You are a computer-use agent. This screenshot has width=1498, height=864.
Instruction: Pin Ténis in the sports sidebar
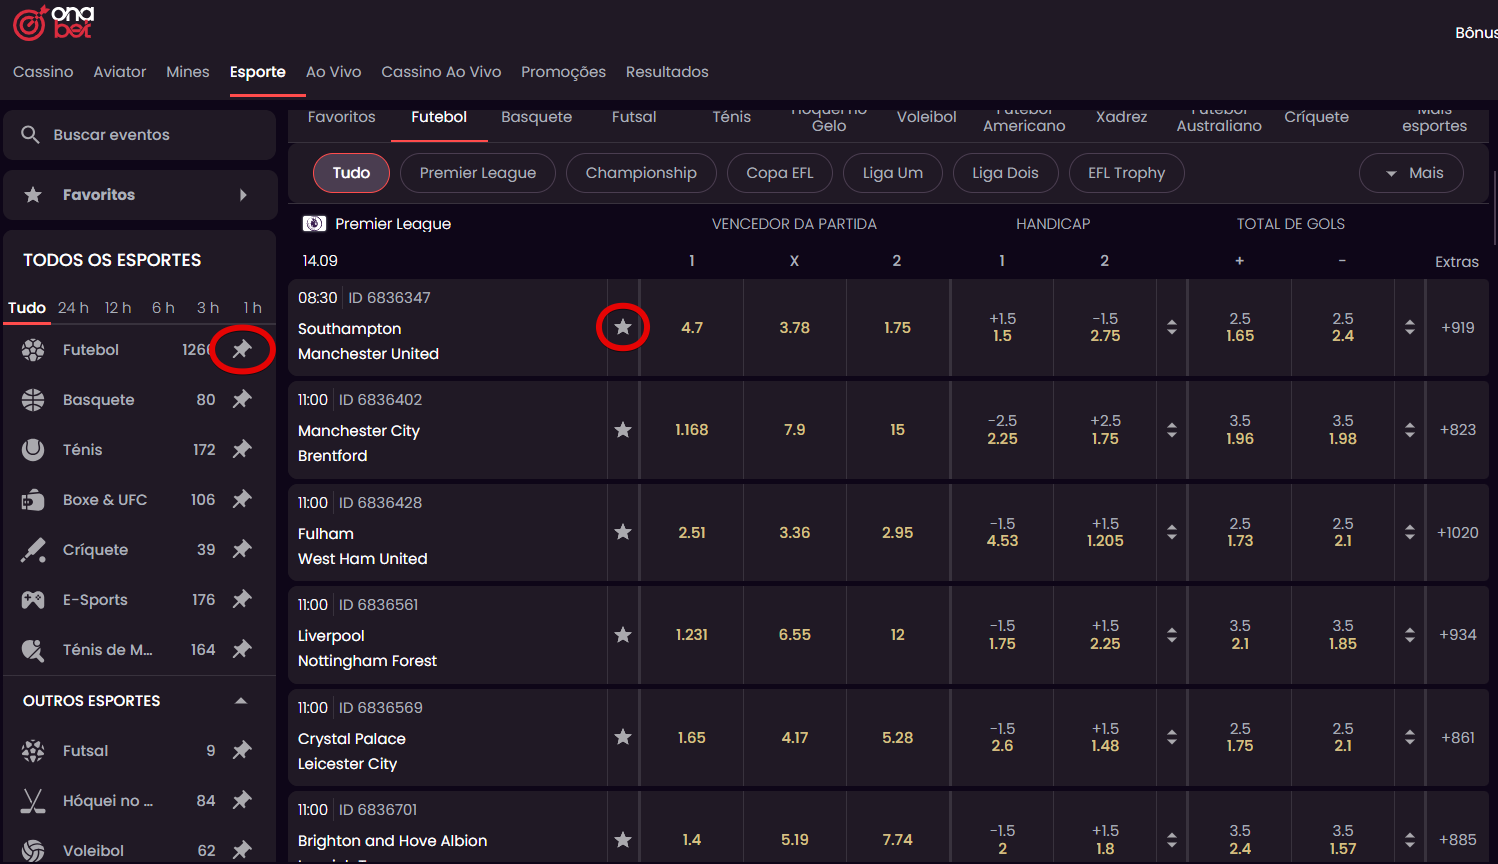pyautogui.click(x=242, y=449)
